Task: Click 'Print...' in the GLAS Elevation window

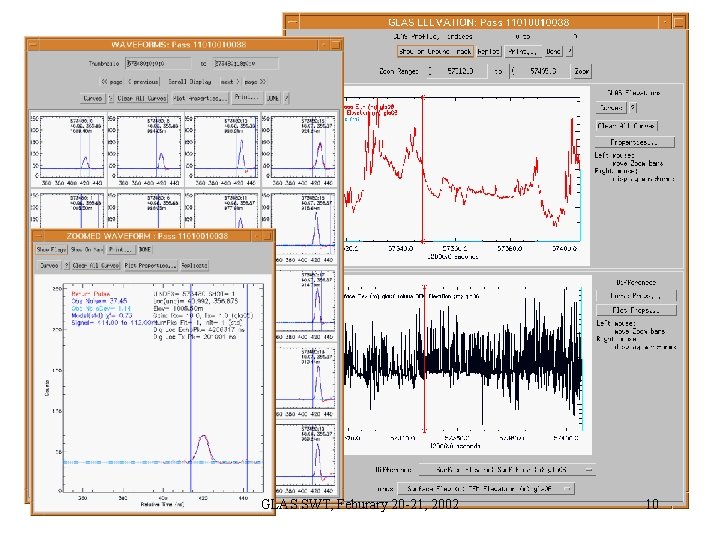Action: point(523,51)
